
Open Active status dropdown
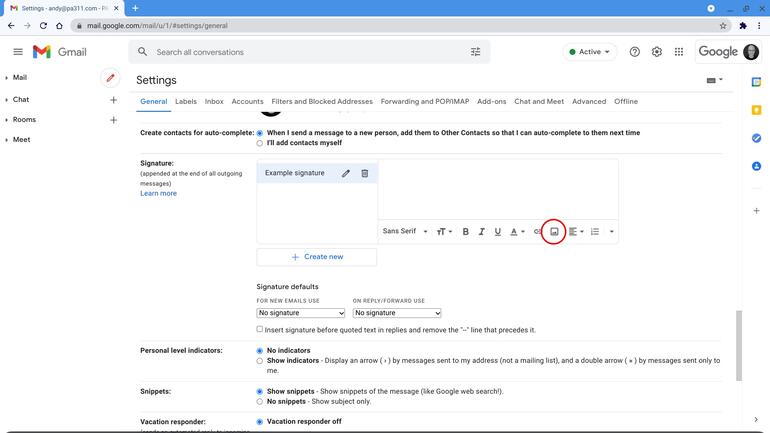point(589,52)
